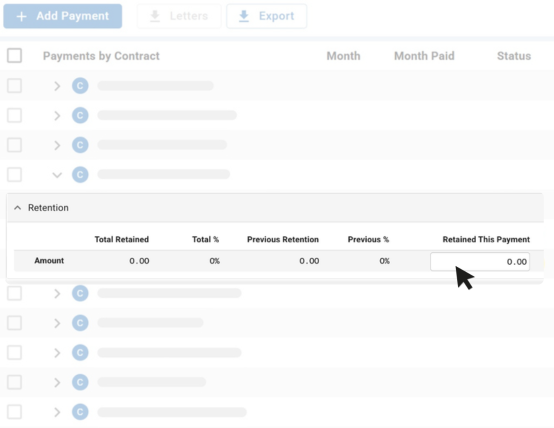
Task: Click the Total % column label
Action: click(205, 239)
